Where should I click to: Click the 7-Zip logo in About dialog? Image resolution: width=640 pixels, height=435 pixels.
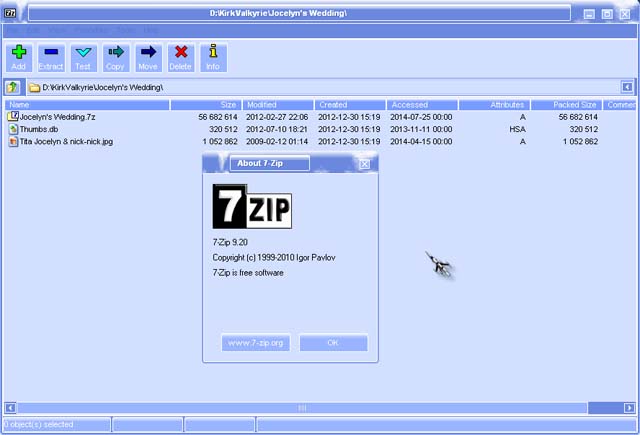(252, 206)
